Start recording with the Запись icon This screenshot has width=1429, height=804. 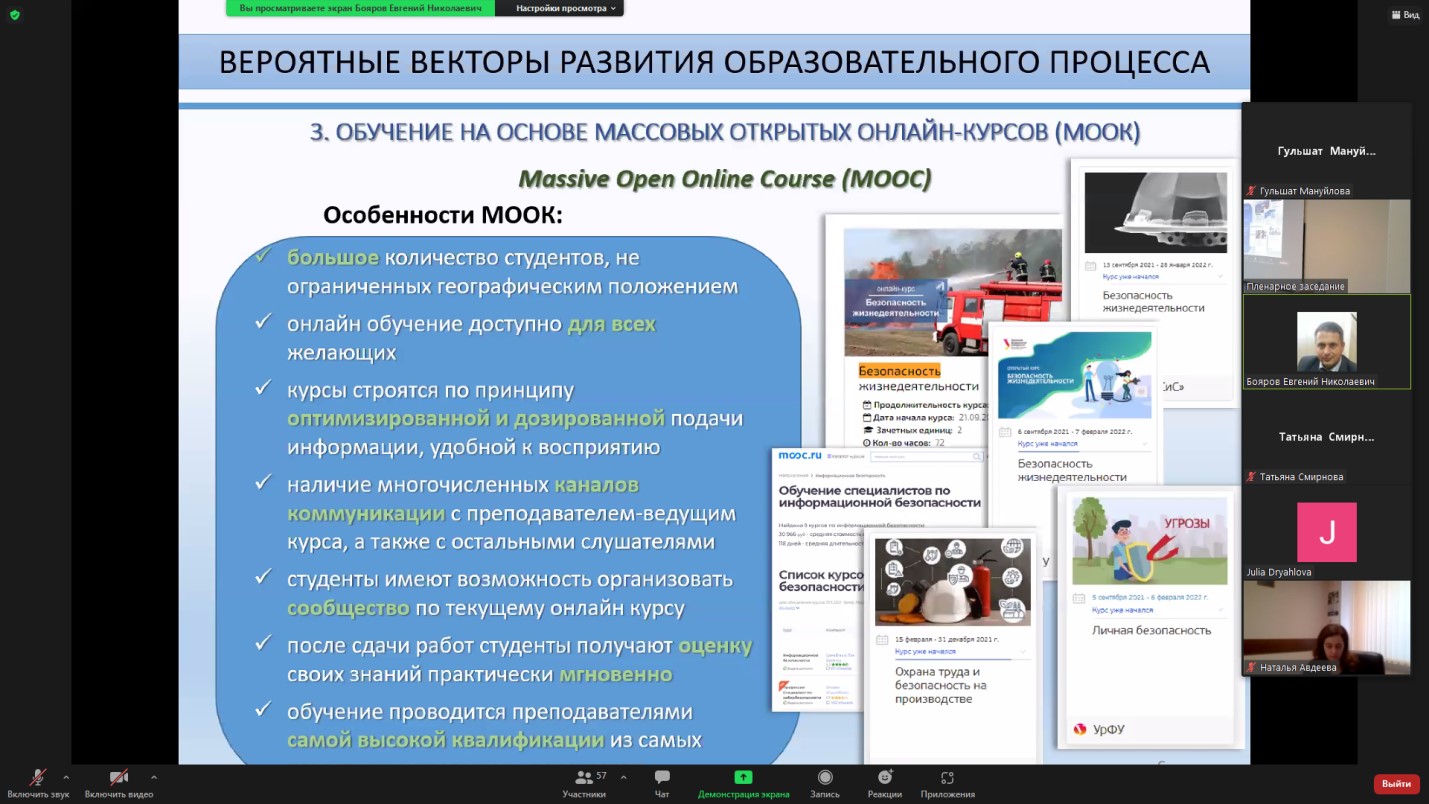pos(825,778)
